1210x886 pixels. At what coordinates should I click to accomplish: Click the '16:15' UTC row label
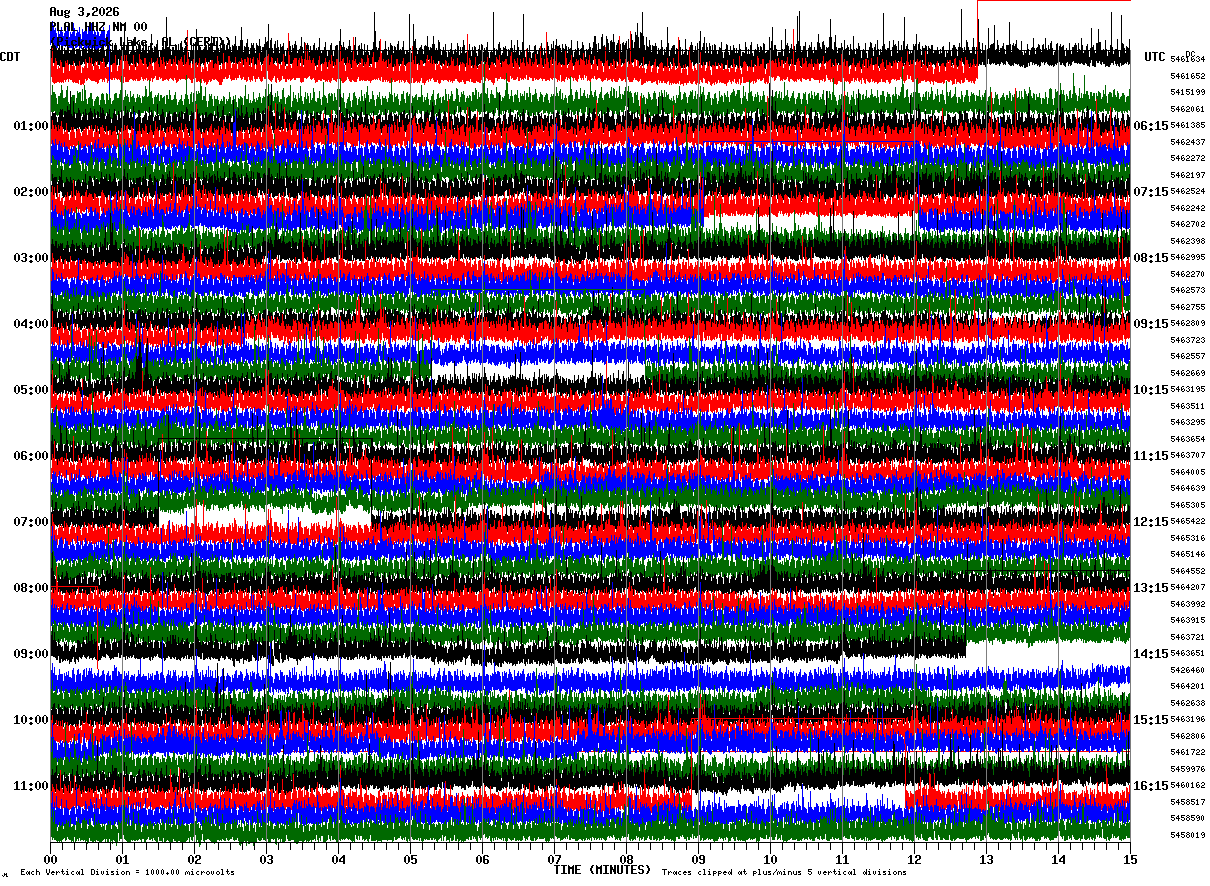[x=1151, y=786]
